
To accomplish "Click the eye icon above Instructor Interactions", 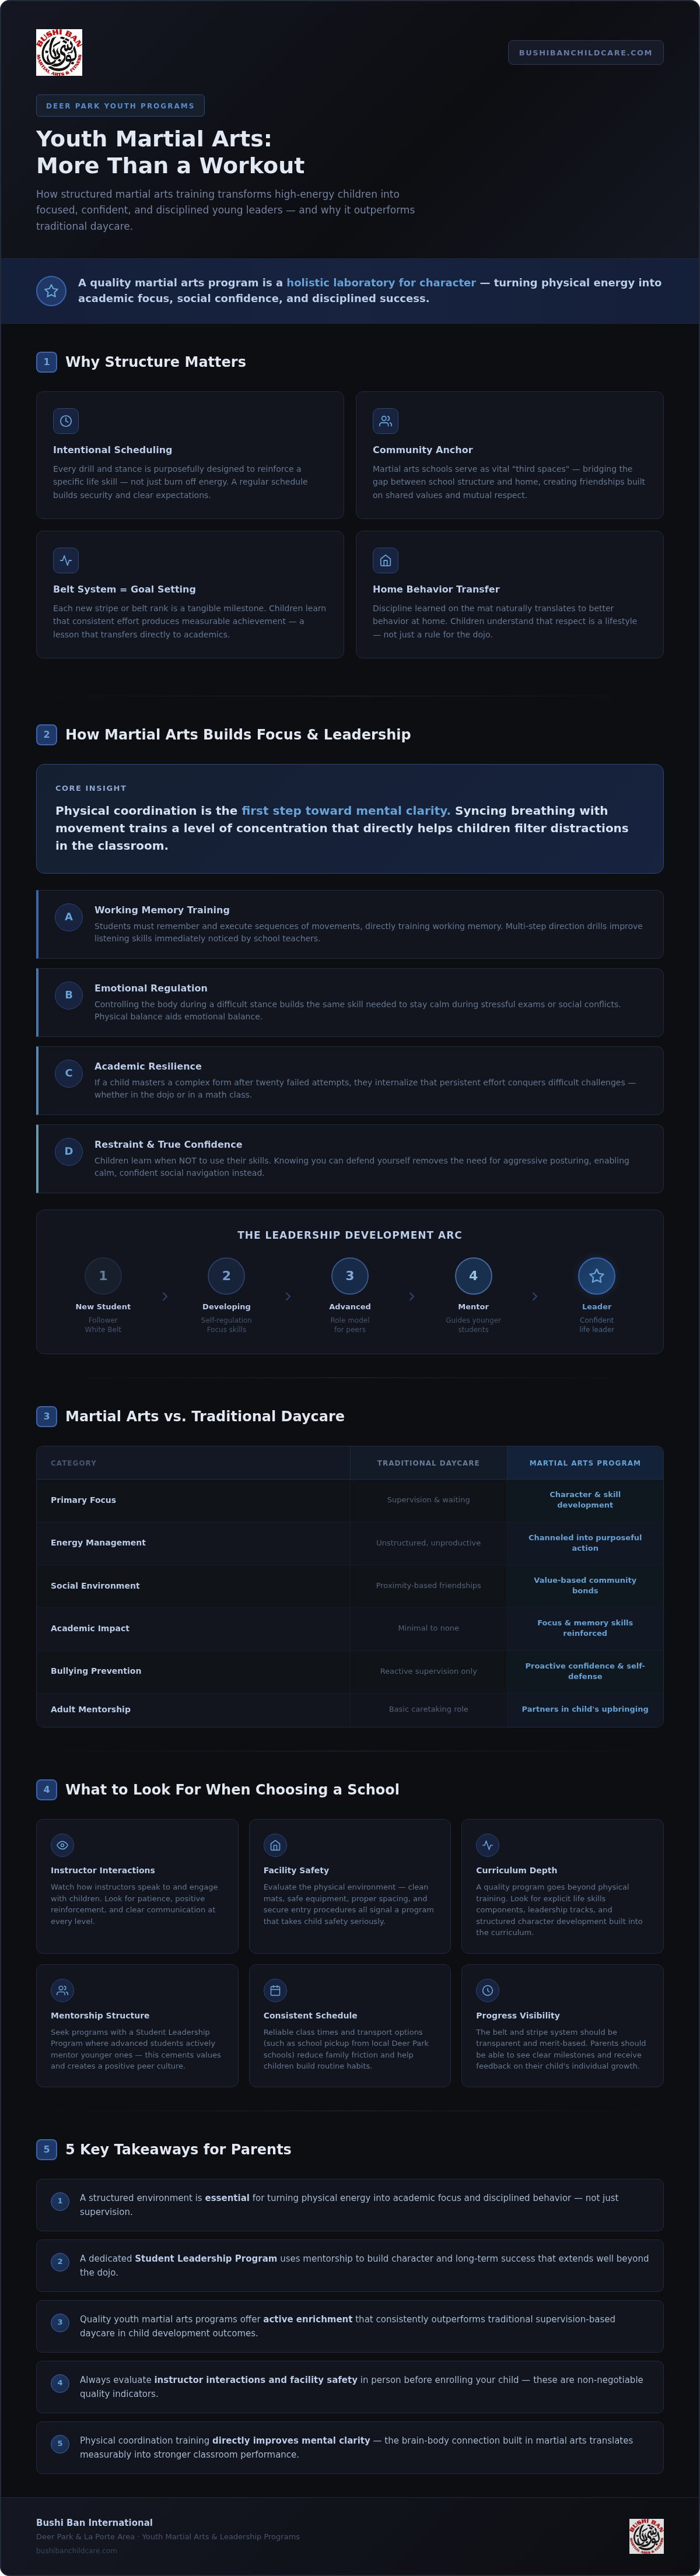I will (62, 1845).
